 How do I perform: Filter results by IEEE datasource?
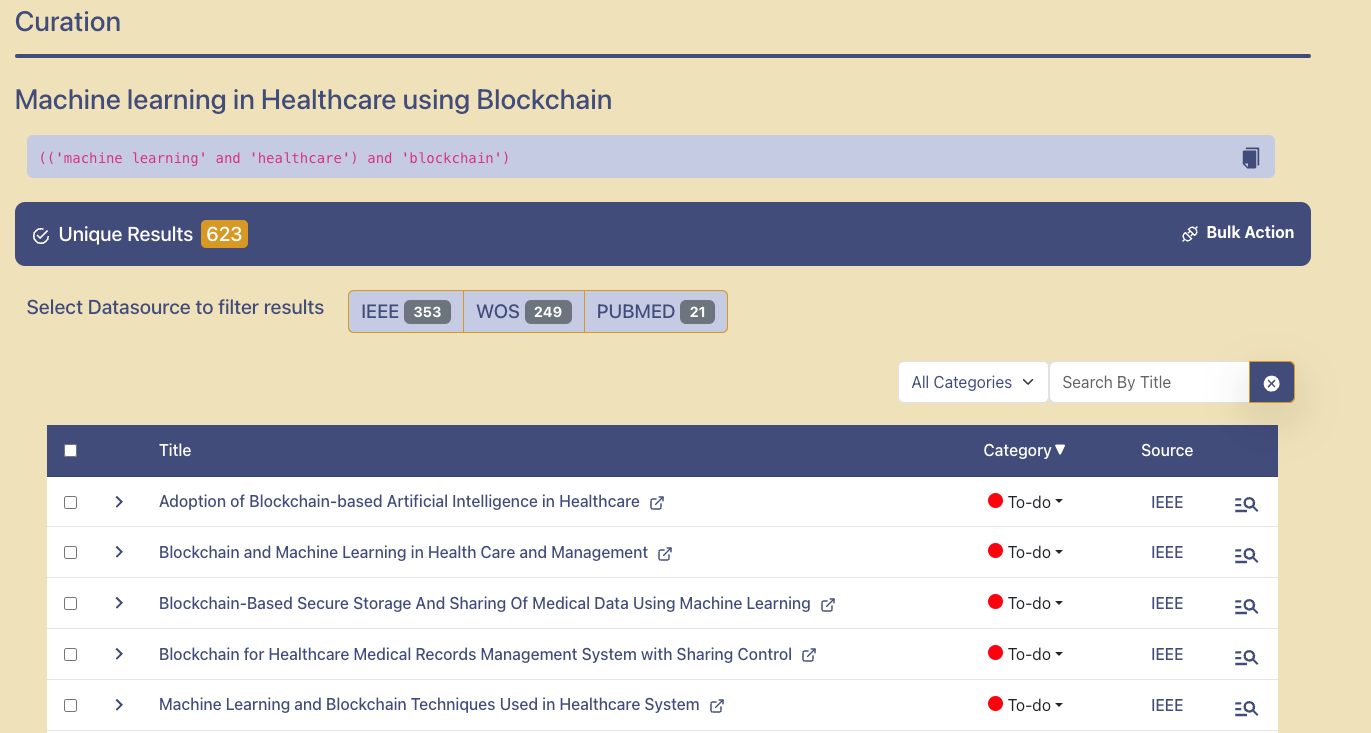click(406, 311)
